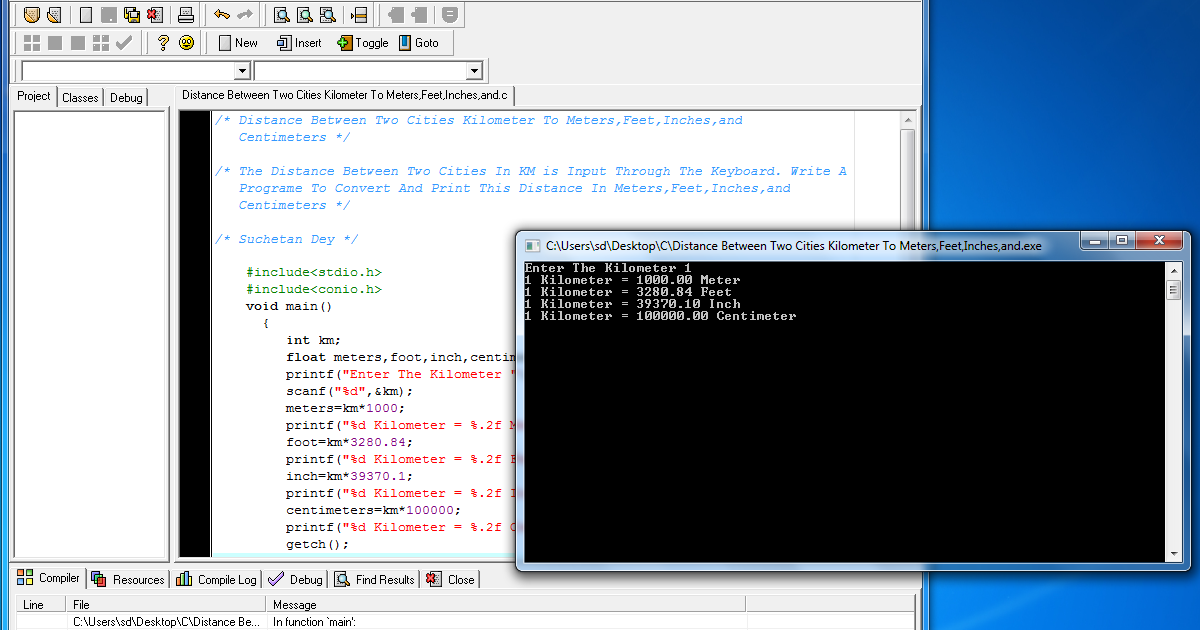
Task: Click the grayed checkmark syntax check icon
Action: pyautogui.click(x=124, y=42)
